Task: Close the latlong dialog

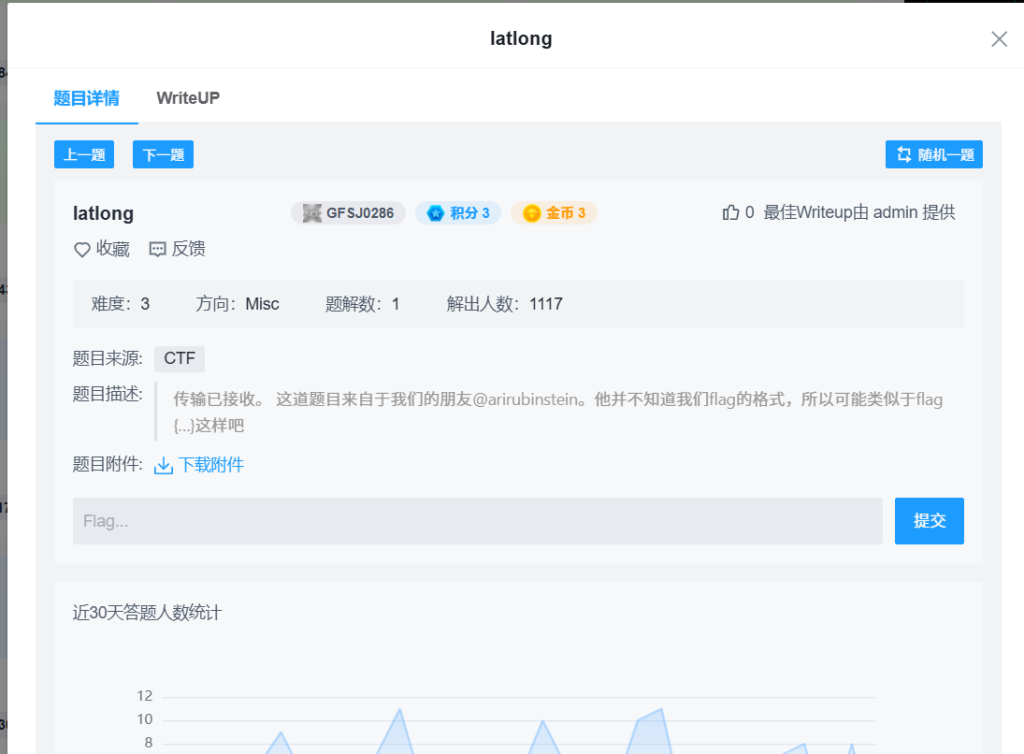Action: (x=998, y=39)
